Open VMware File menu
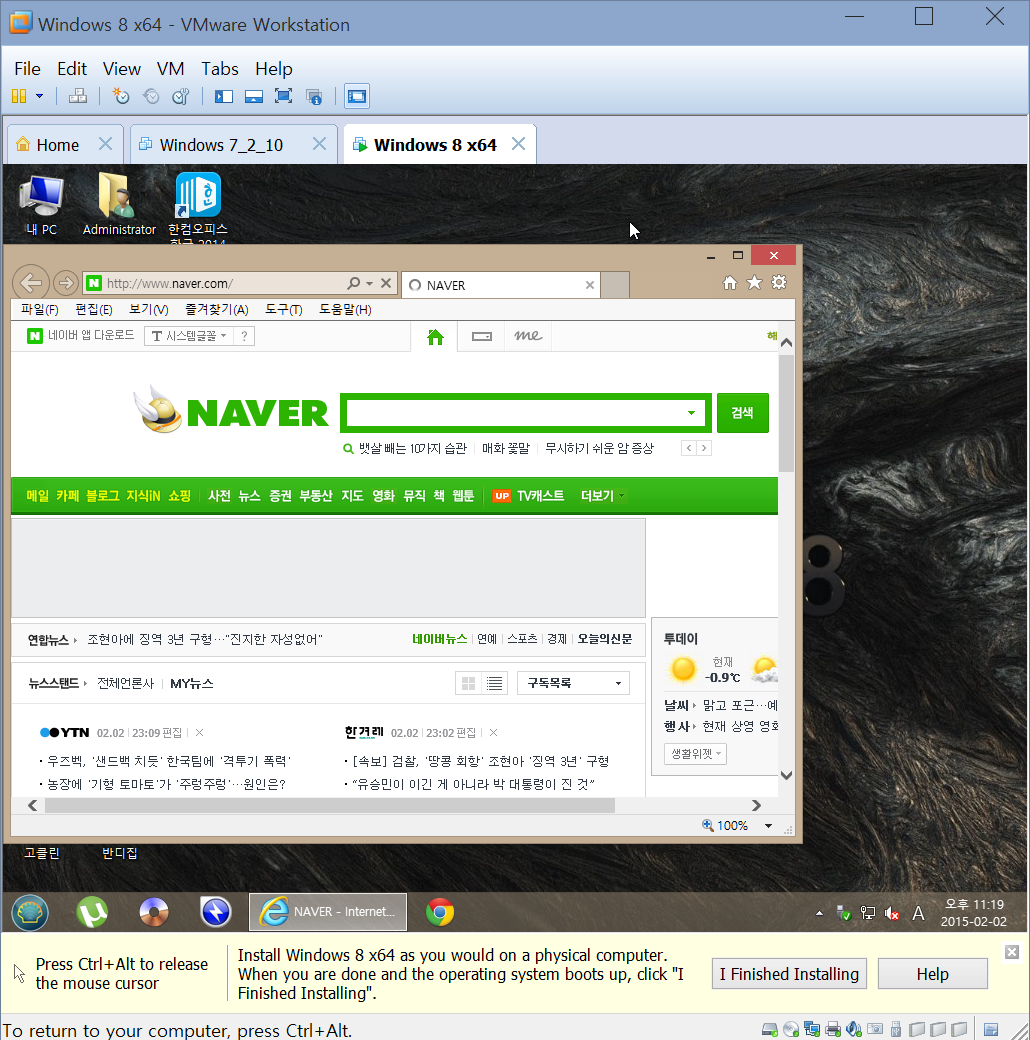 (x=27, y=69)
